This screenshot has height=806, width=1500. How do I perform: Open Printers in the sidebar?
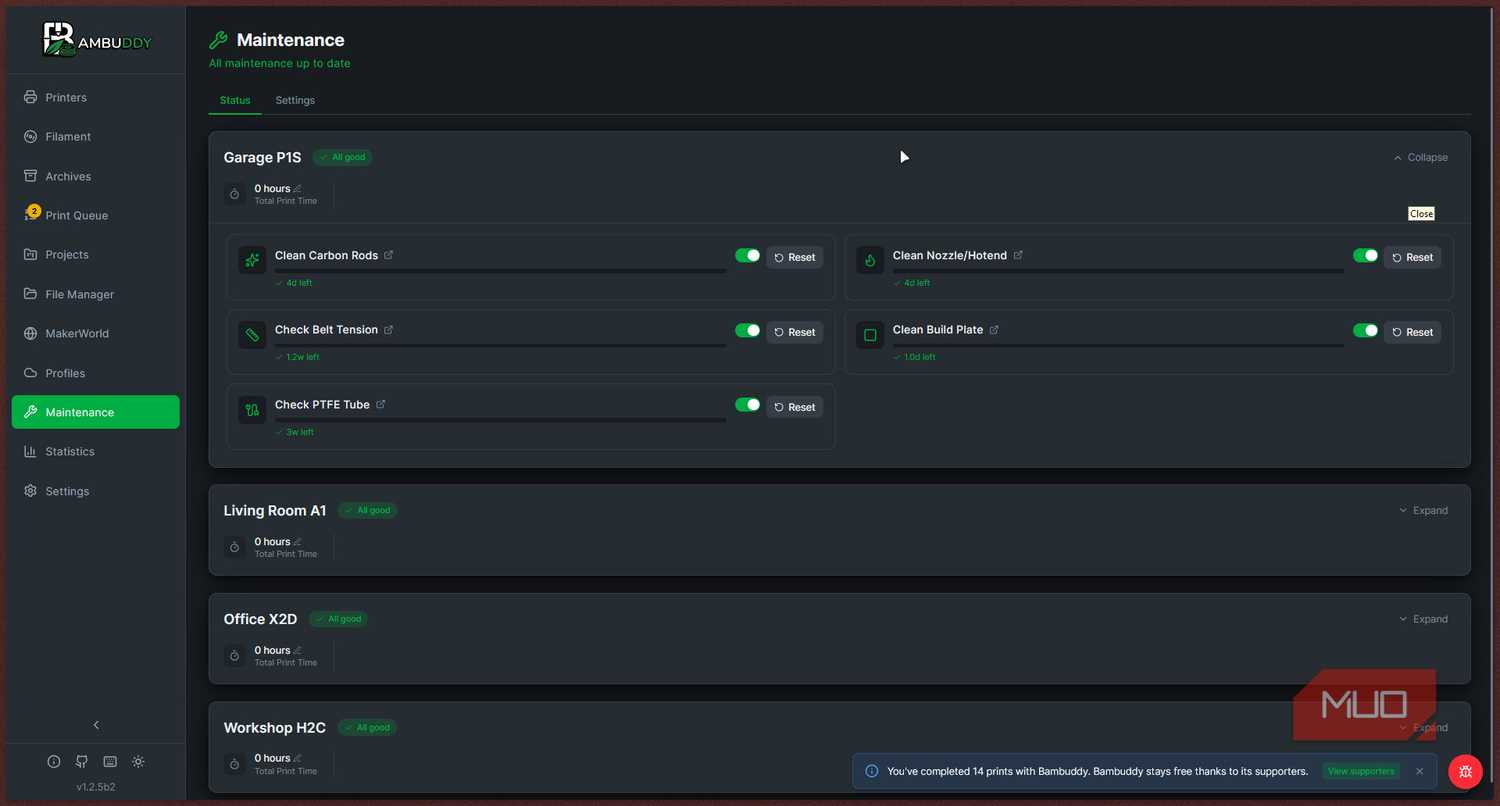point(96,98)
